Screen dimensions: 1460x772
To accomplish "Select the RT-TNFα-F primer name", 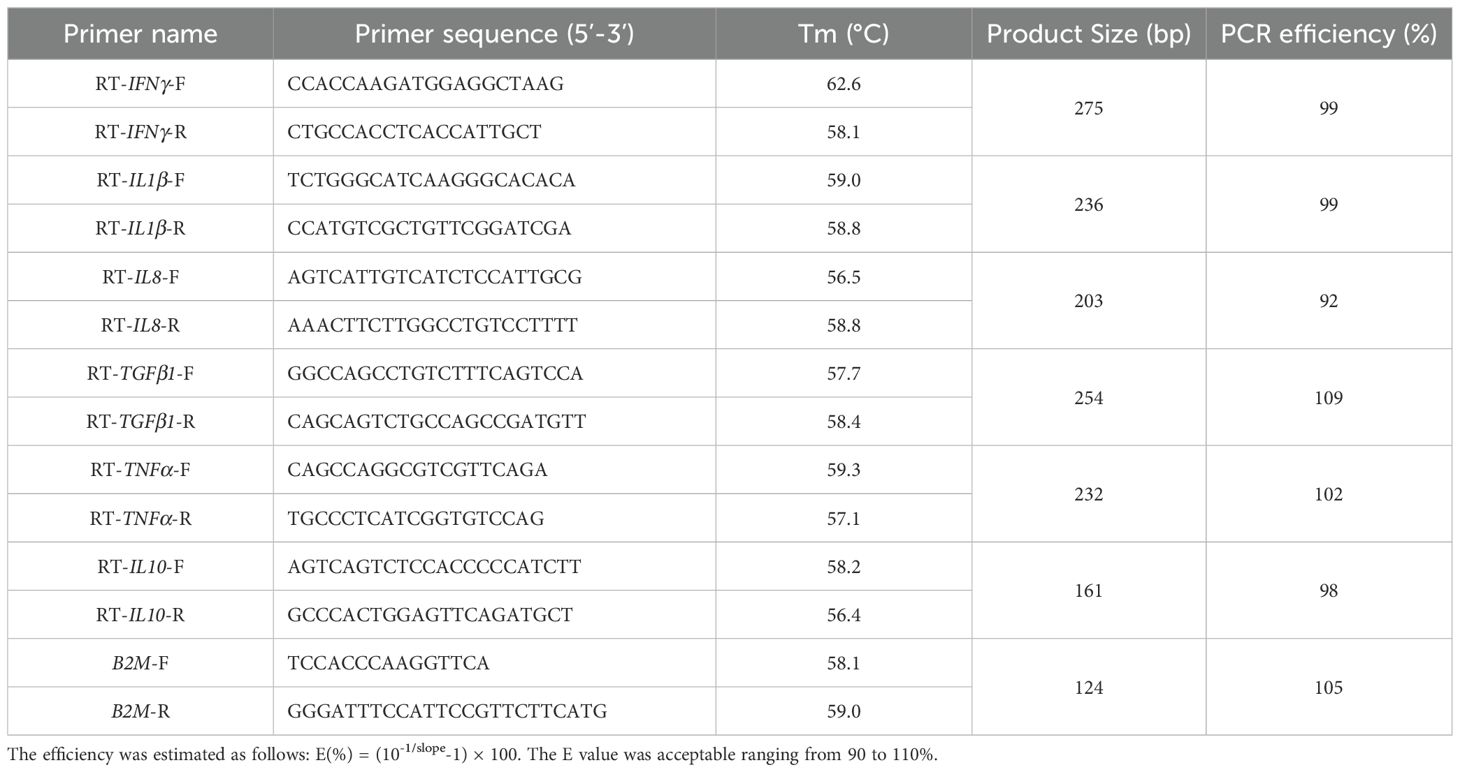I will [x=140, y=470].
